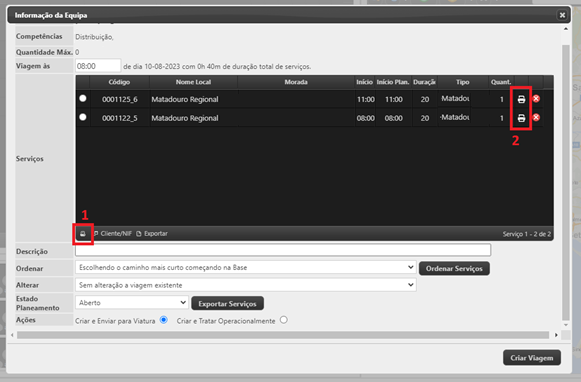Open the Estado Planeamento dropdown
This screenshot has width=581, height=382.
point(132,303)
